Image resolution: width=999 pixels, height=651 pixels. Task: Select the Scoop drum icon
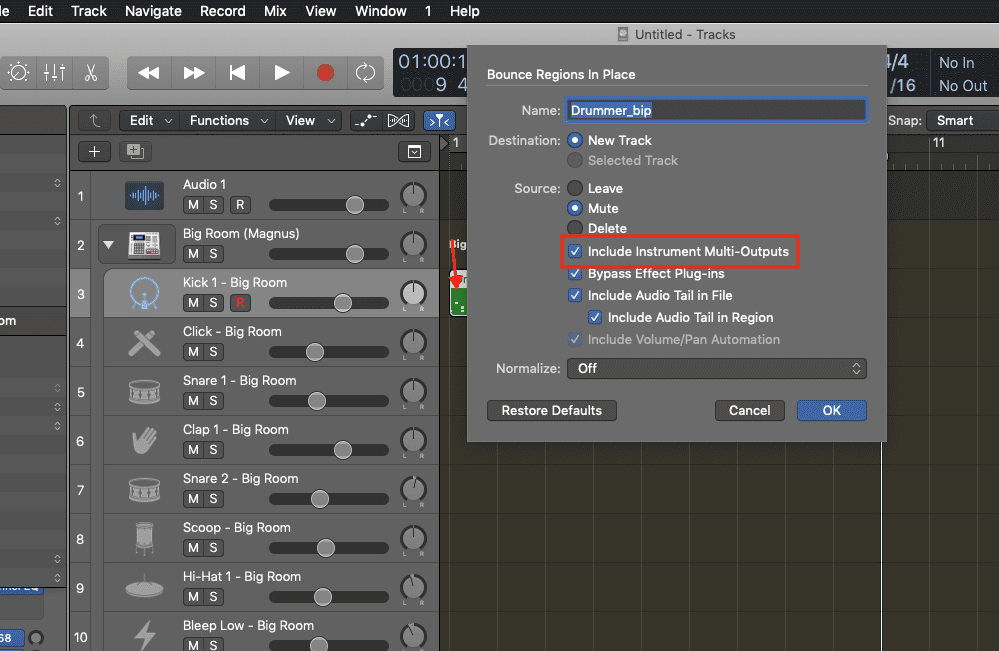[144, 539]
